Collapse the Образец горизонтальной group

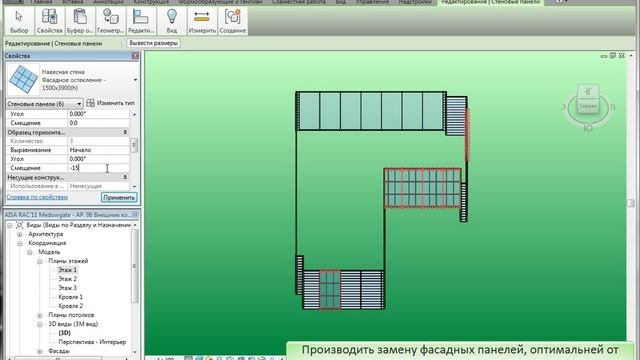(x=125, y=132)
